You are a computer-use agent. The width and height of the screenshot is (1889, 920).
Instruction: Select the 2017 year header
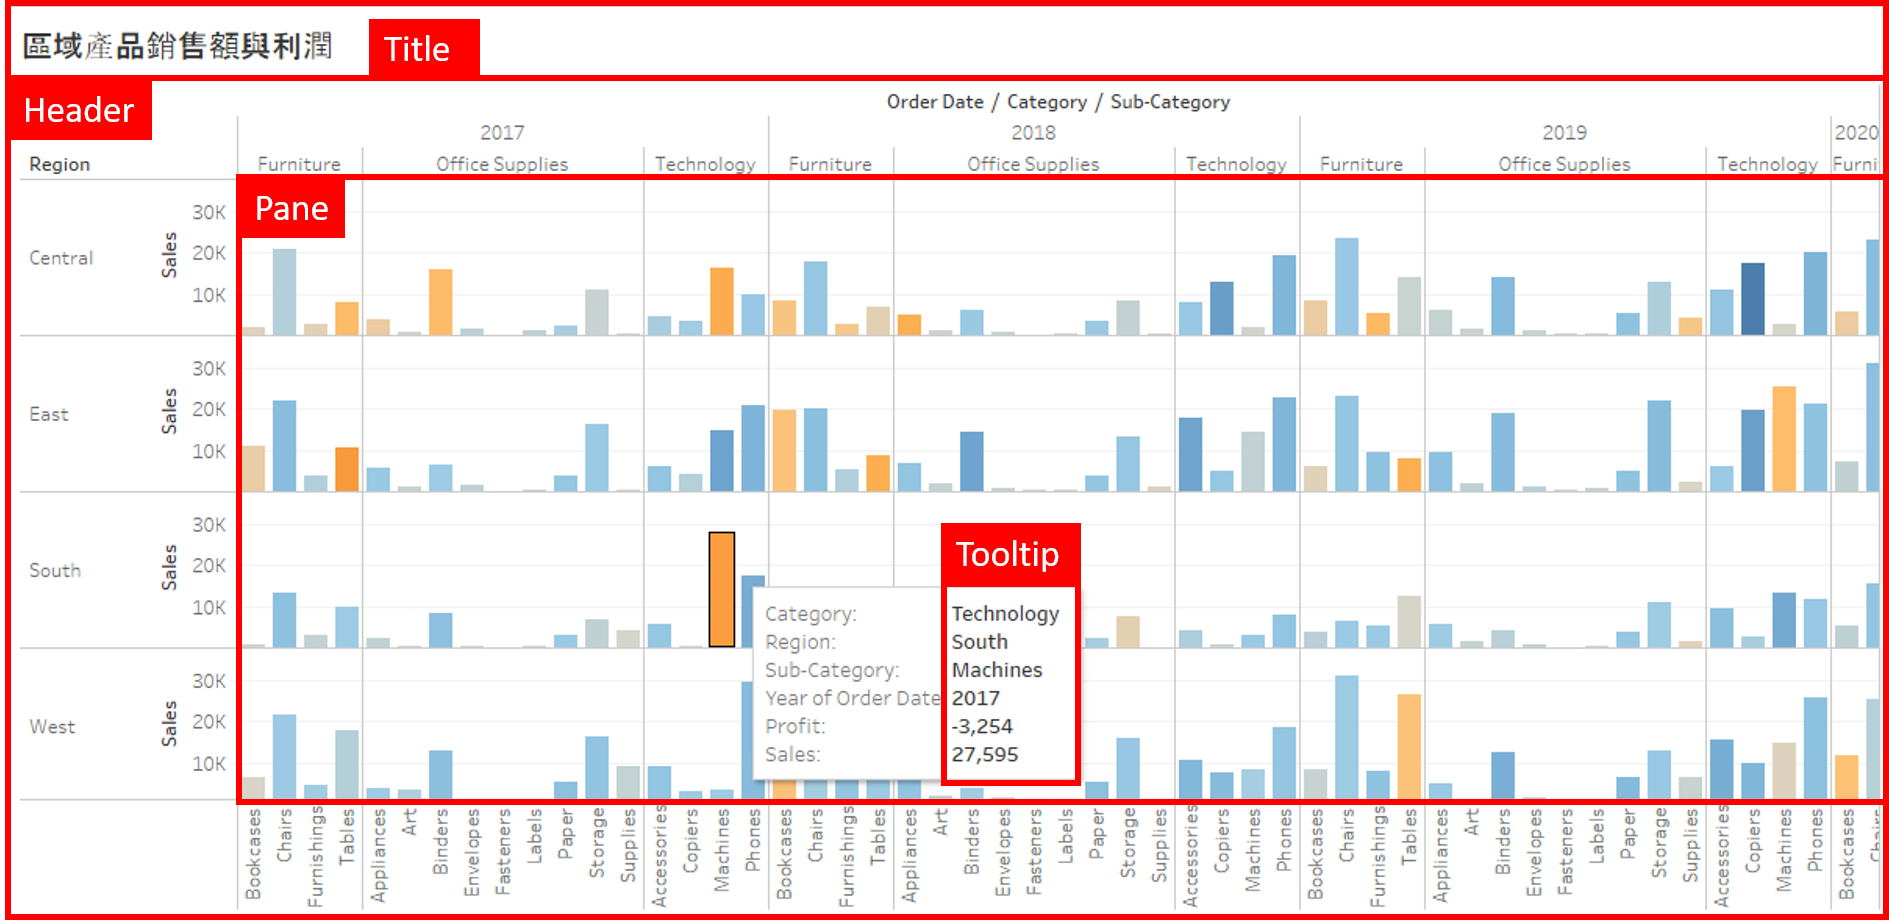tap(502, 133)
